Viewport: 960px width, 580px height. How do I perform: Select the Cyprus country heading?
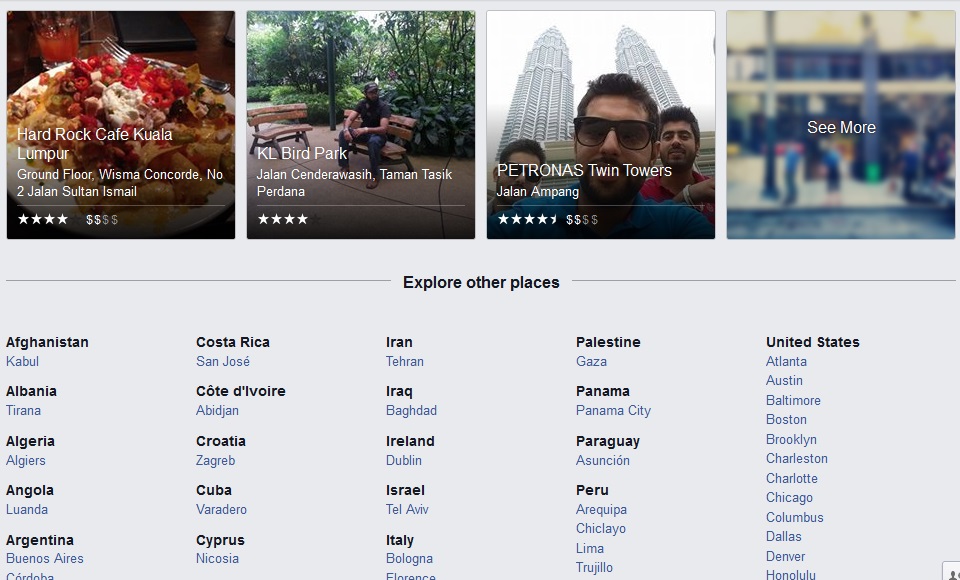[x=220, y=540]
